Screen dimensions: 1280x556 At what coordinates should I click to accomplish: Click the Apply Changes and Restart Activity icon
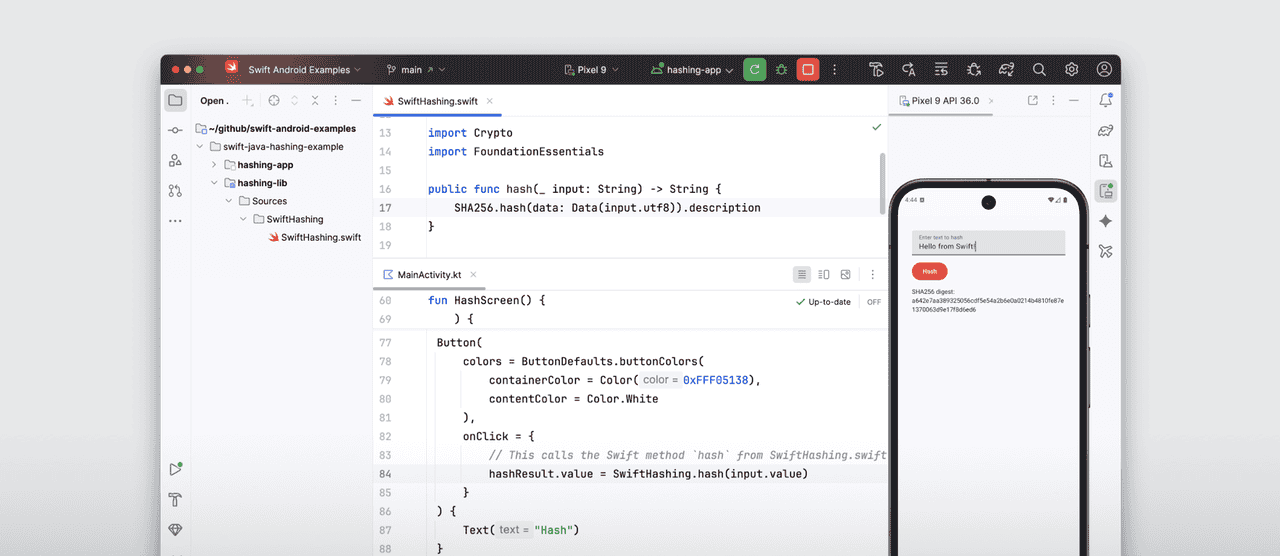(x=909, y=70)
